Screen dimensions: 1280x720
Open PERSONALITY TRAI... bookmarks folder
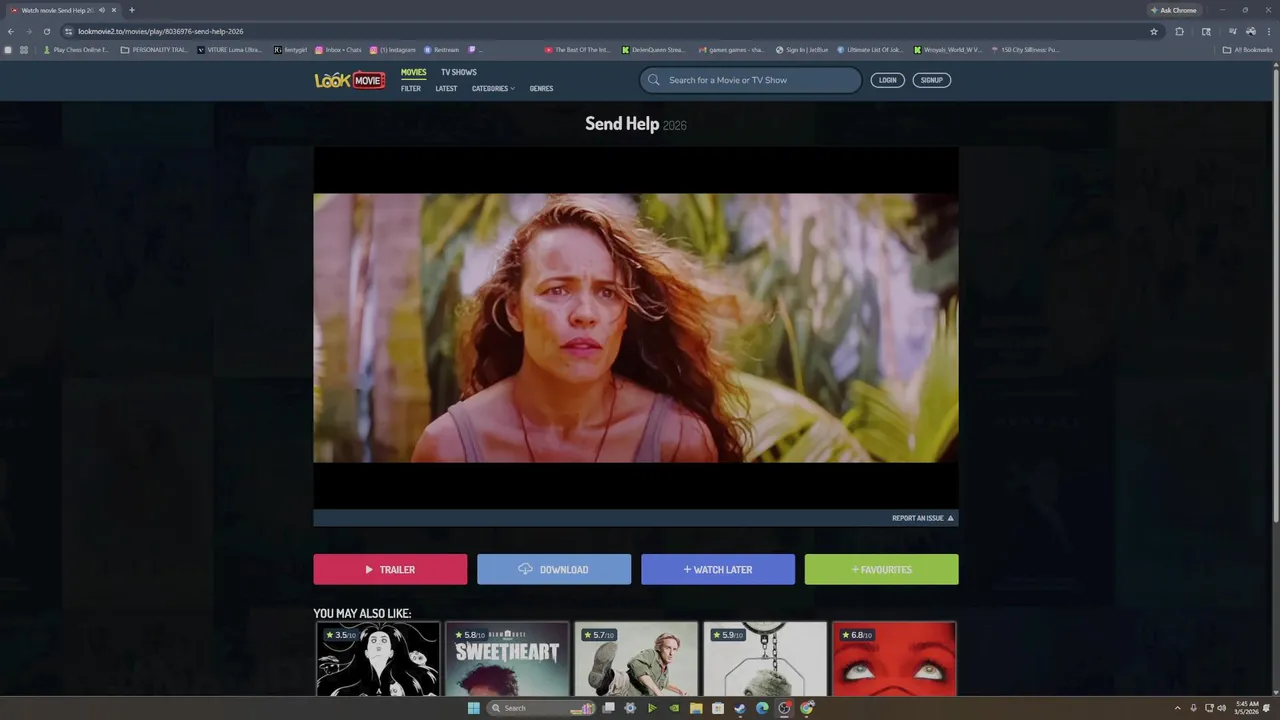point(154,49)
